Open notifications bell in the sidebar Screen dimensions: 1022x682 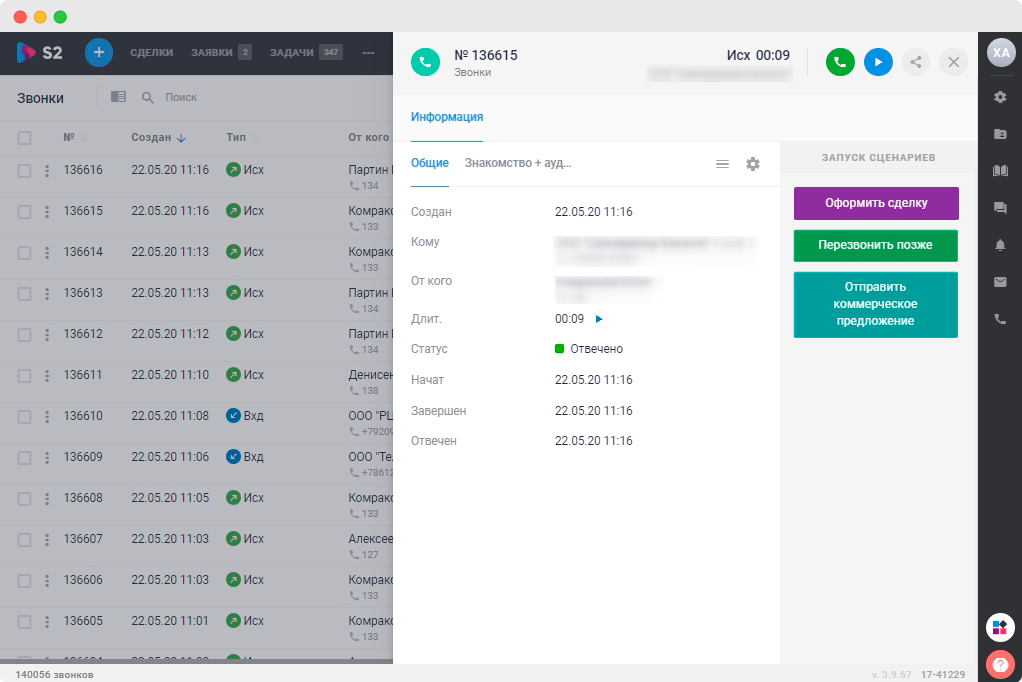(x=1000, y=245)
